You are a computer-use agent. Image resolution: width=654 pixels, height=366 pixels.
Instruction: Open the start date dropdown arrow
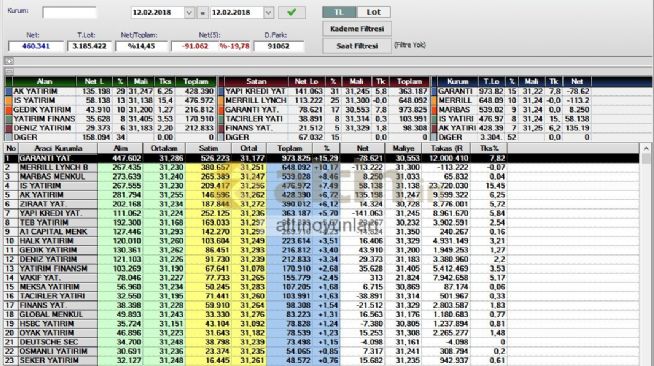click(x=189, y=13)
